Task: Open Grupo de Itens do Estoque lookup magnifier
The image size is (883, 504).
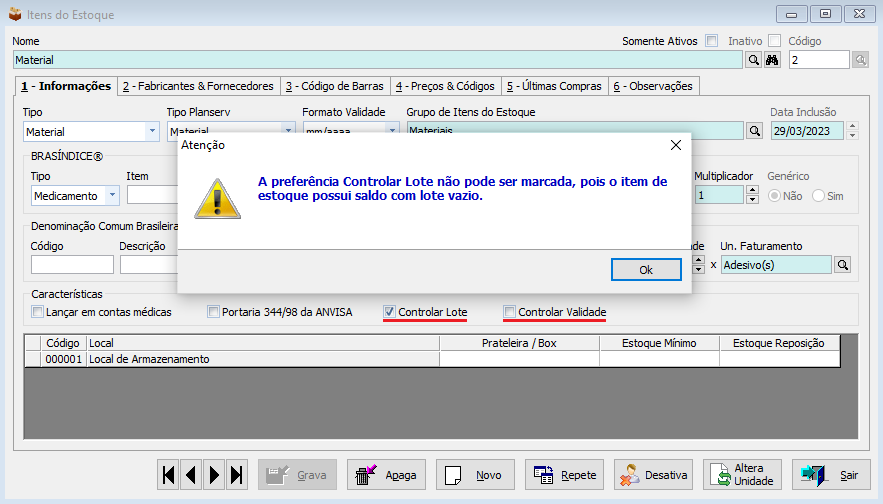Action: 754,131
